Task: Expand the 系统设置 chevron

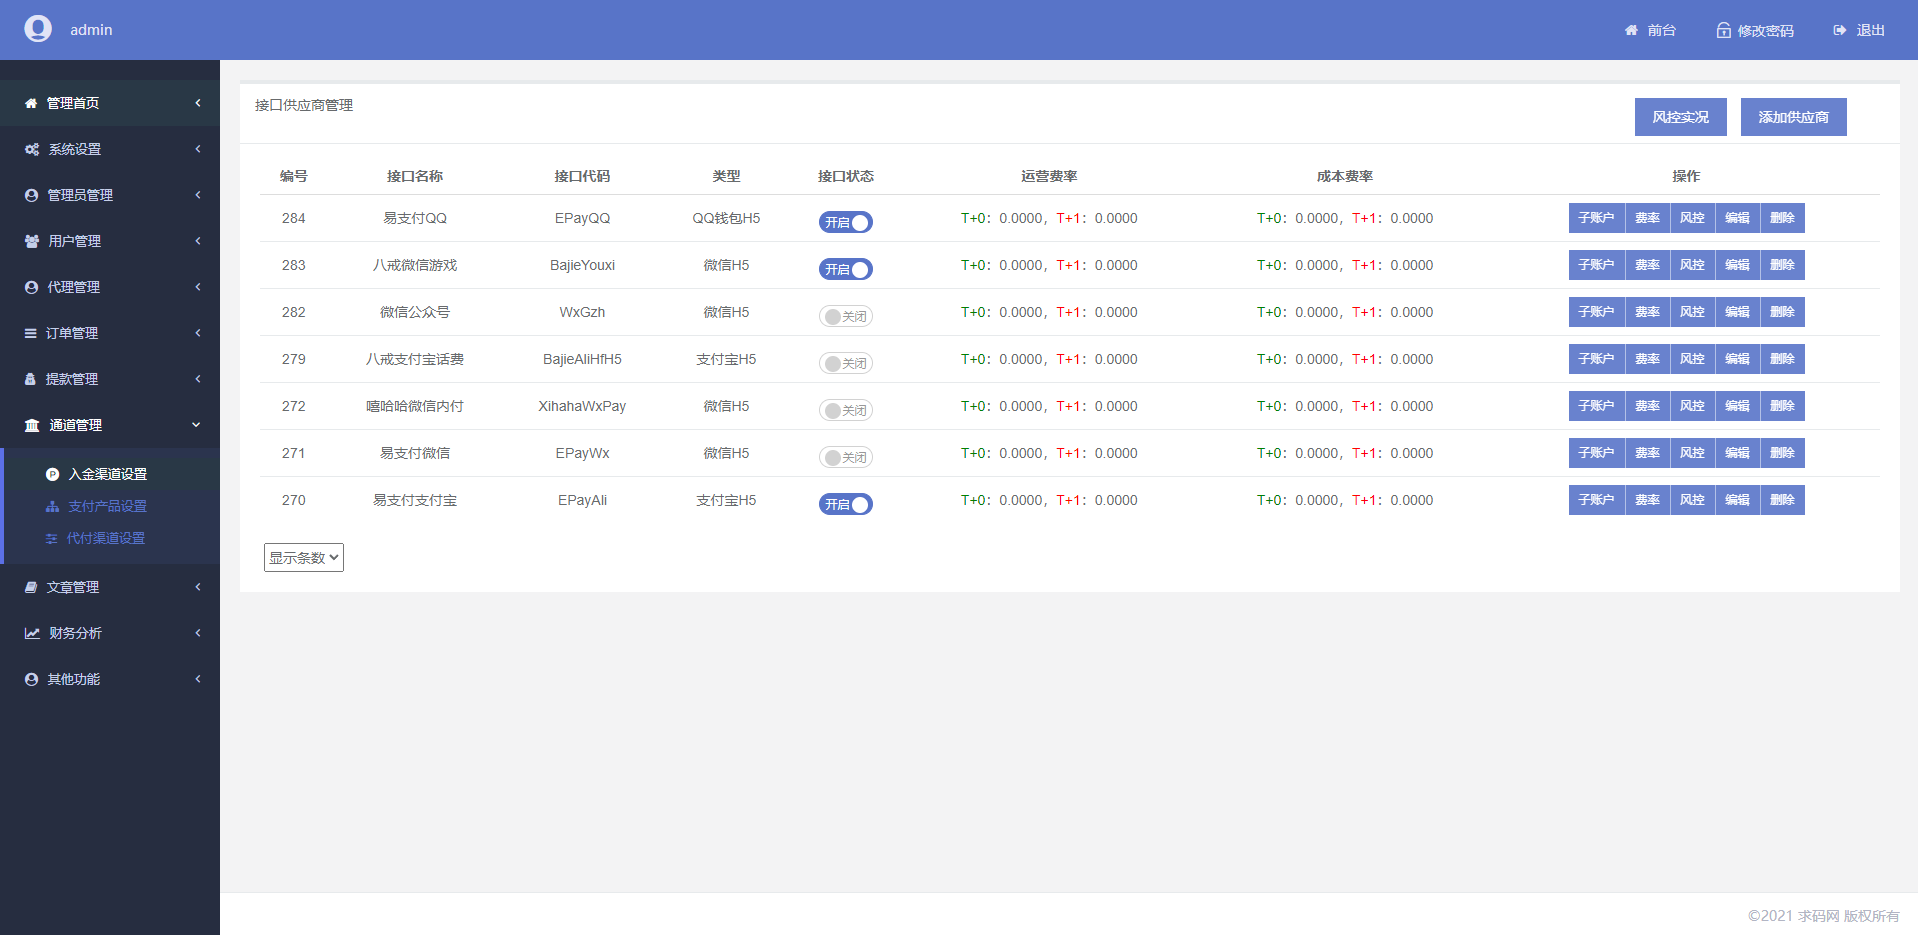Action: (198, 149)
